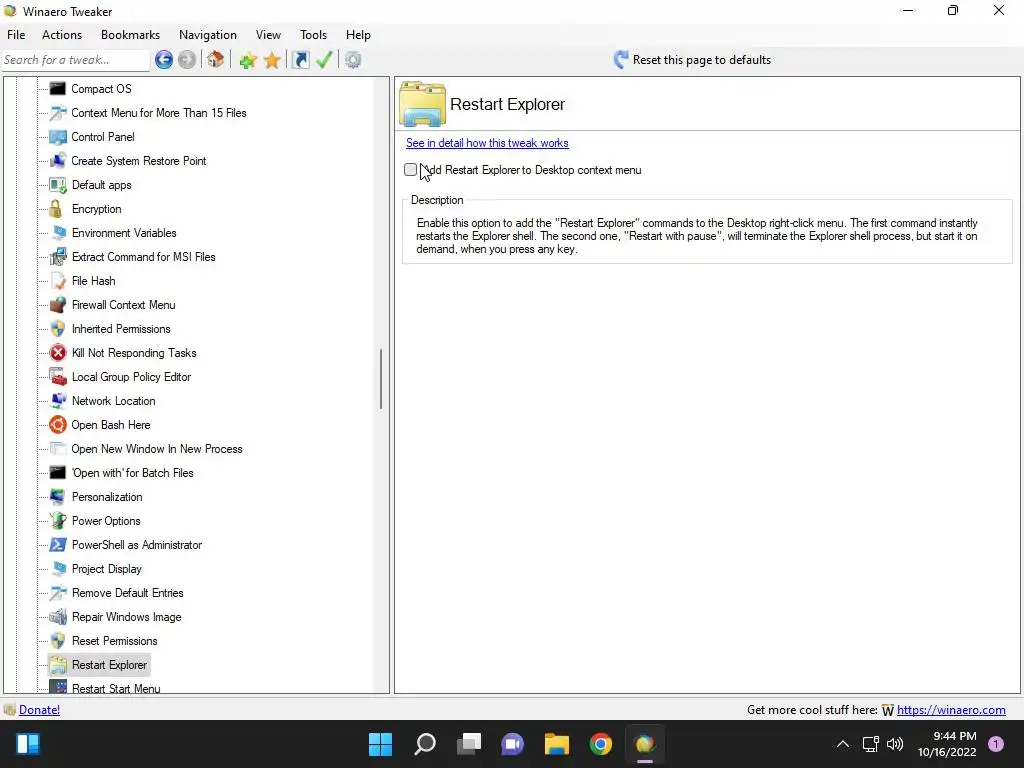Show hidden tray icons chevron
Screen dimensions: 1024x768
843,744
